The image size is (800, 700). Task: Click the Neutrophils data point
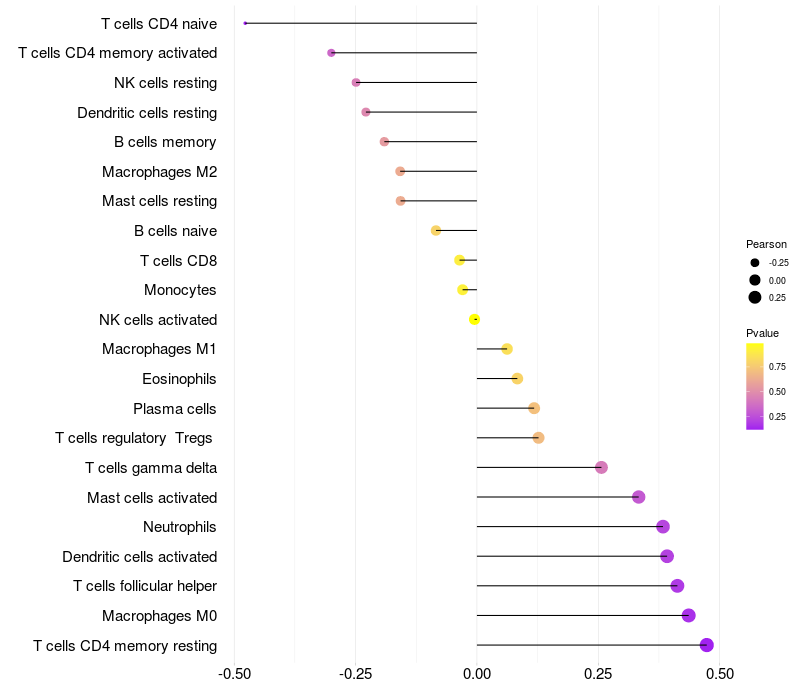coord(663,527)
